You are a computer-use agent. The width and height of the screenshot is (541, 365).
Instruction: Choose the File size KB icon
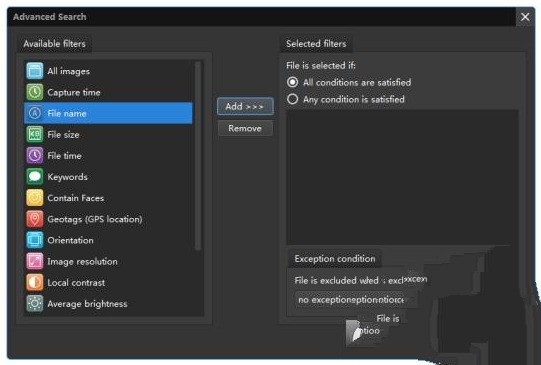pos(35,134)
